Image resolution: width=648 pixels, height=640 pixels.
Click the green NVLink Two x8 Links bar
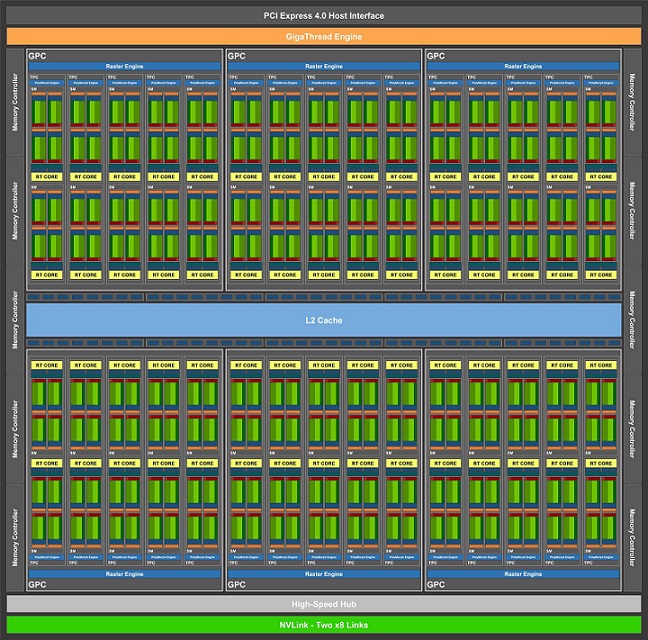(324, 625)
